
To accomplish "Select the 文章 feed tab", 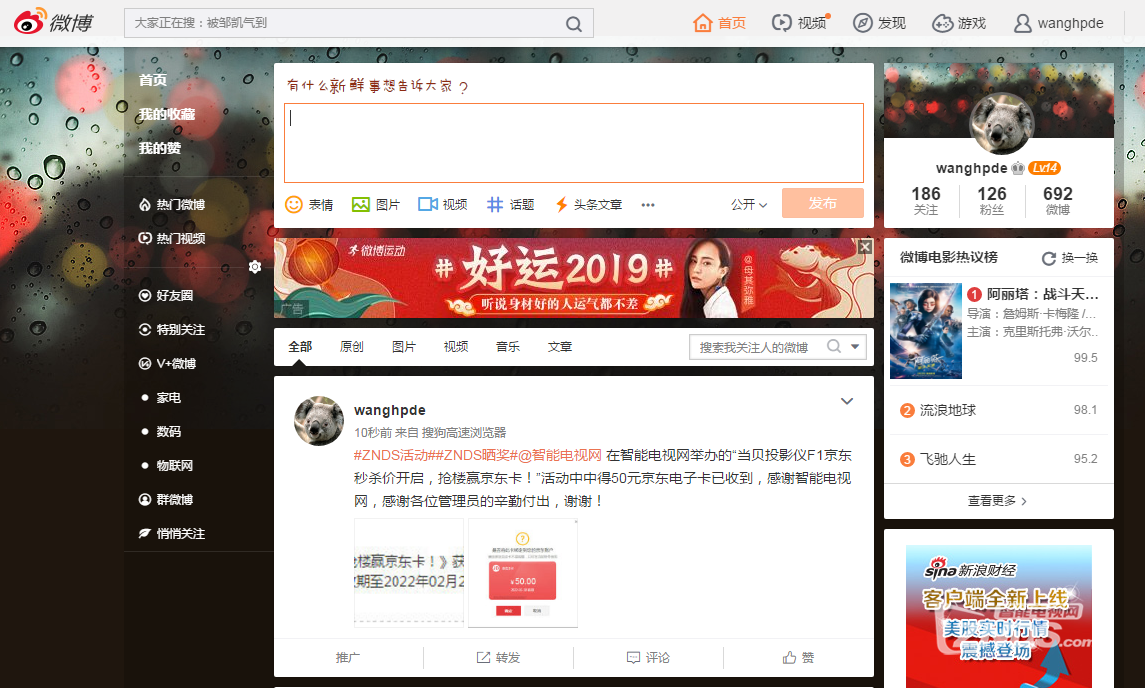I will pyautogui.click(x=560, y=347).
